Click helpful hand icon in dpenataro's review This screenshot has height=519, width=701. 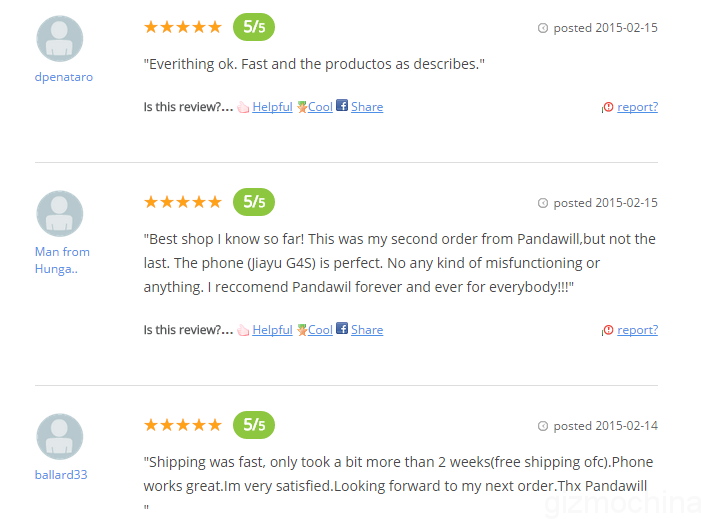pos(243,107)
